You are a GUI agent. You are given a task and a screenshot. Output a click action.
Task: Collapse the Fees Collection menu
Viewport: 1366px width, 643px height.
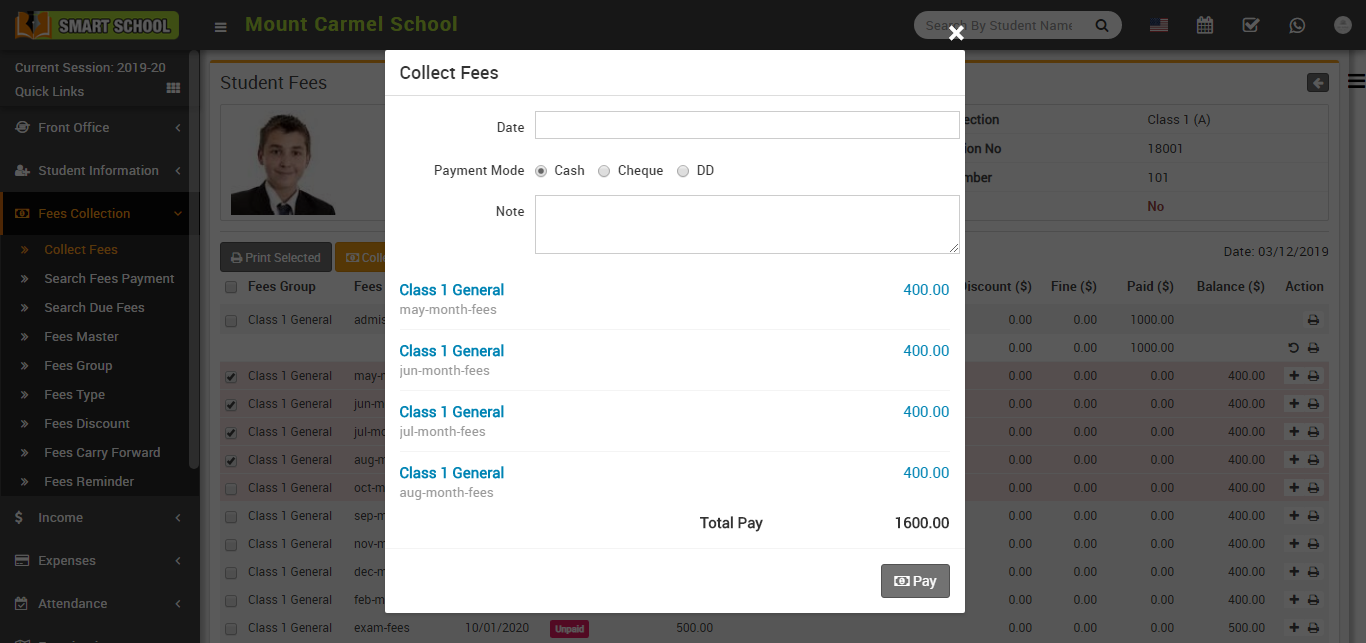[98, 214]
